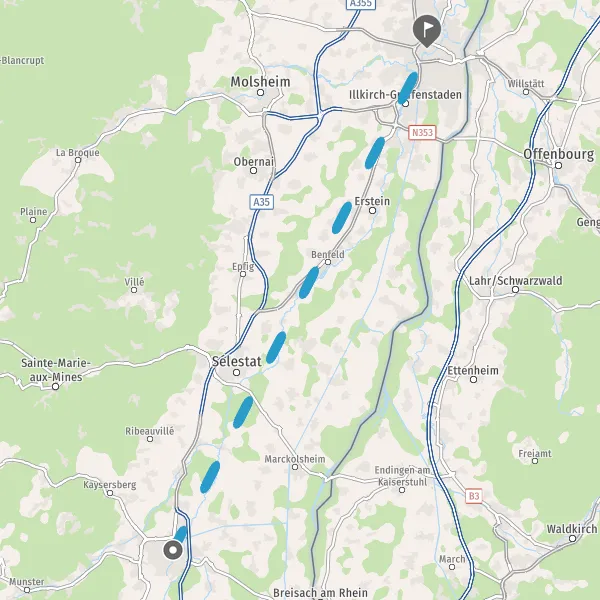Select the Lahr/Schwarzwald label

pos(515,280)
